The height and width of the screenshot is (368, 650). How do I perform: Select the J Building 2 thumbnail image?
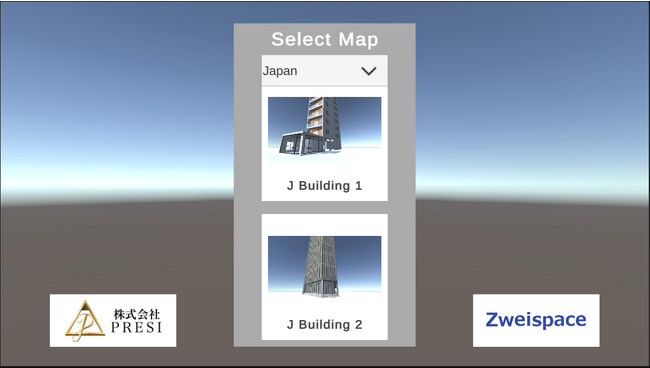point(325,267)
